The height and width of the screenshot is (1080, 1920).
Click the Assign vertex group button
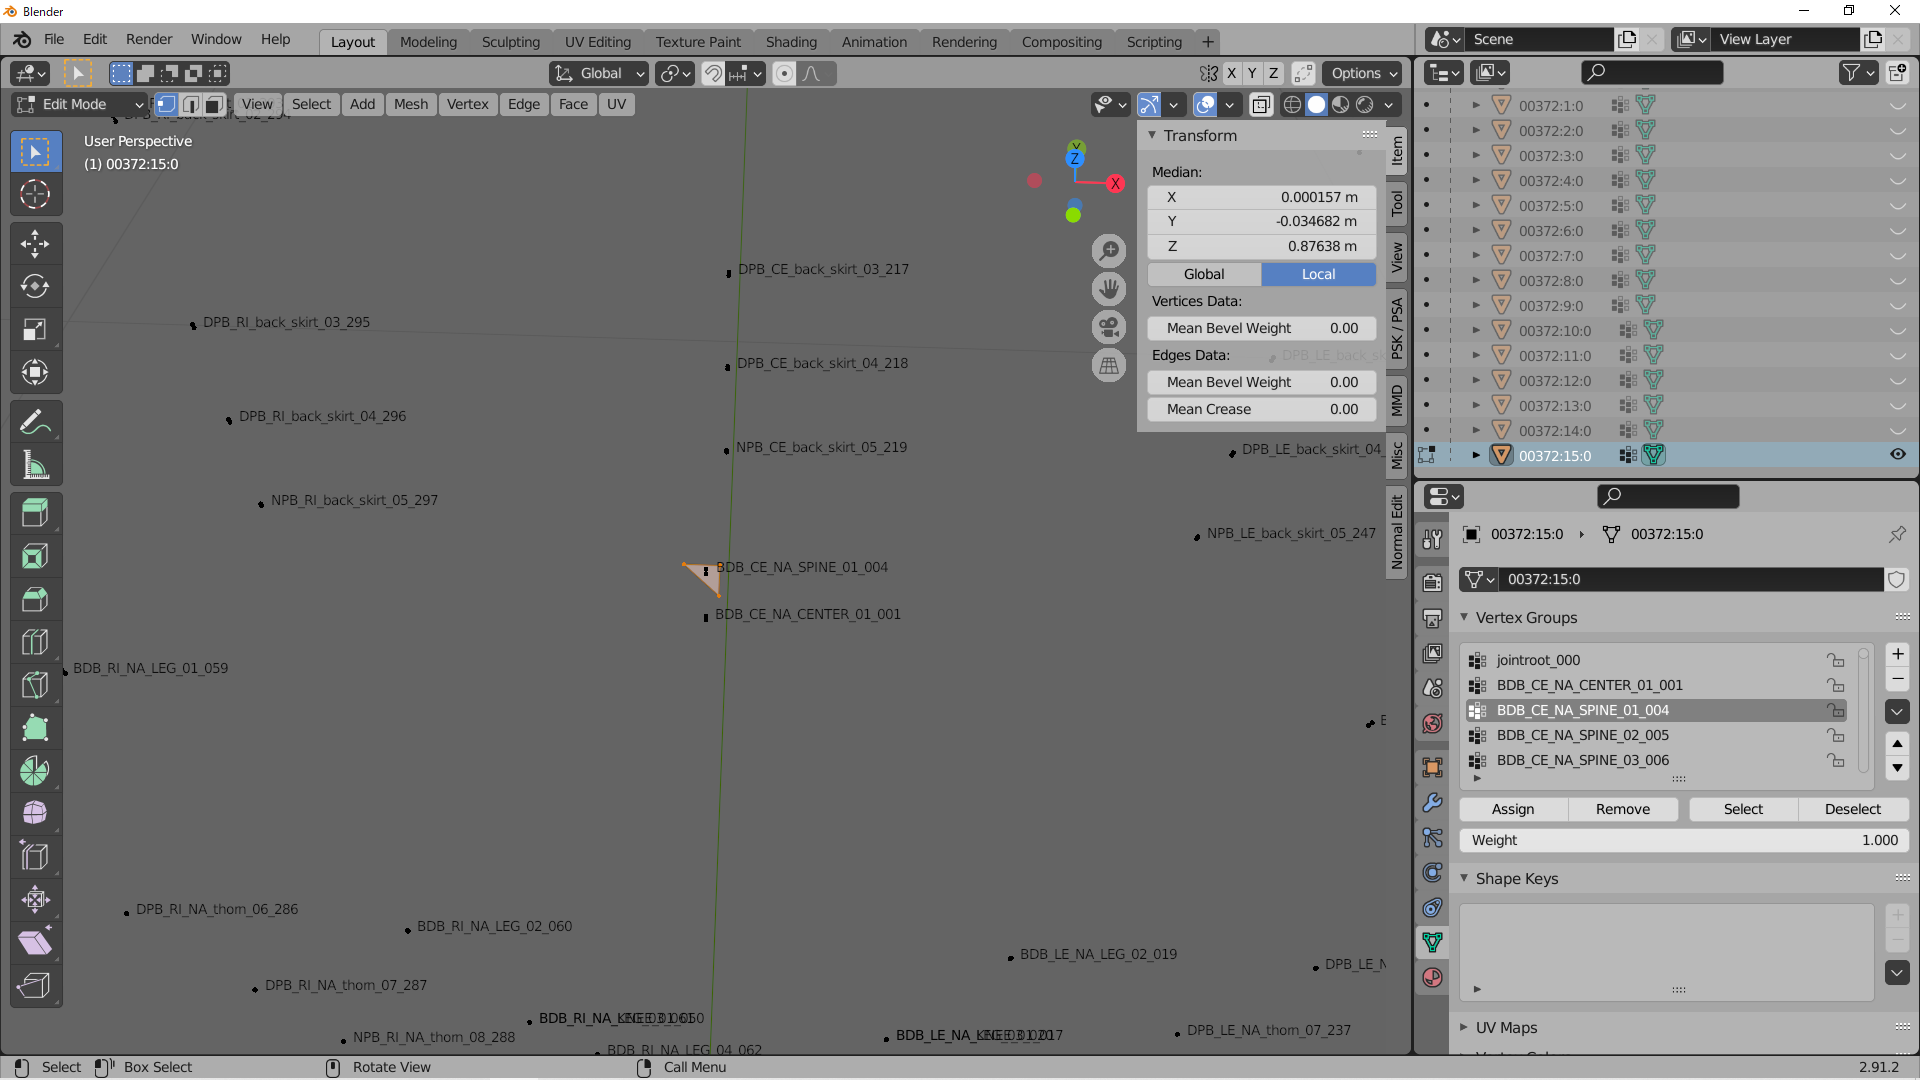pyautogui.click(x=1512, y=809)
